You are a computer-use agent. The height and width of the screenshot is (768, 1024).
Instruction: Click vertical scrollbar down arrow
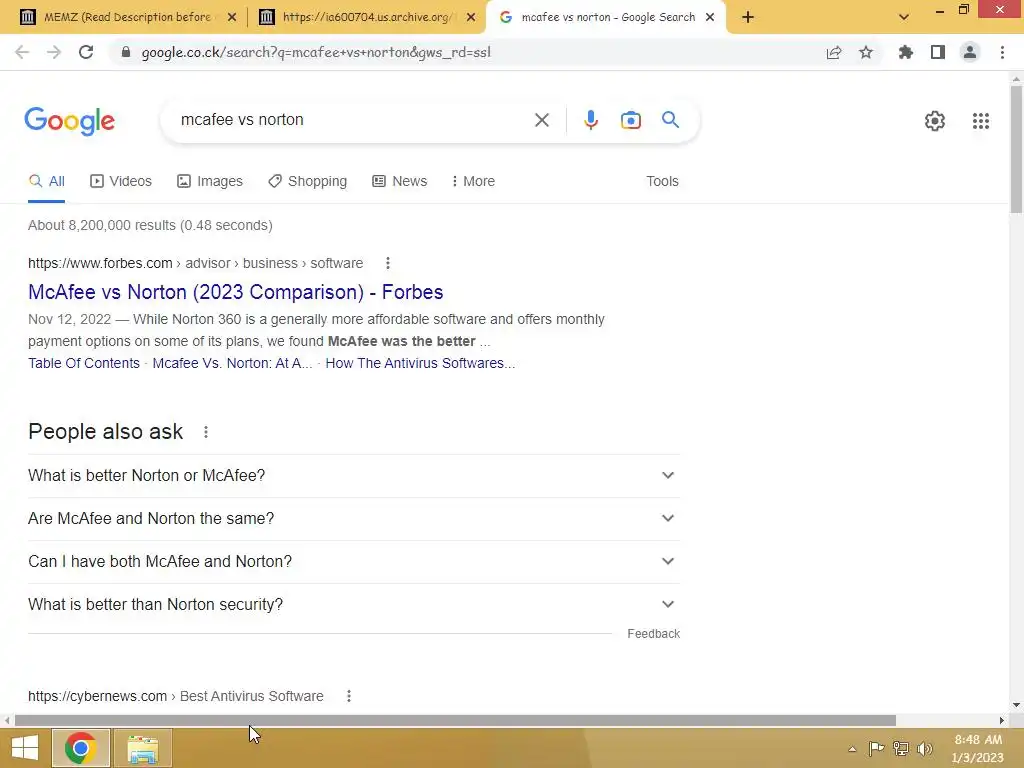(1016, 705)
